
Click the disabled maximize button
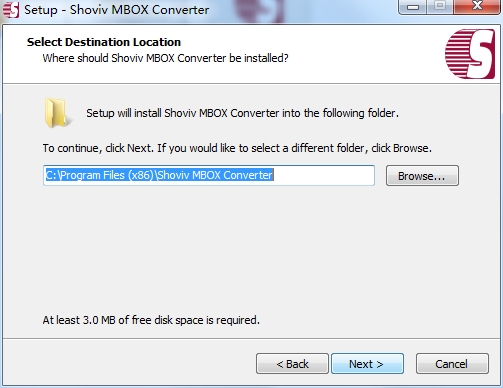click(x=440, y=7)
